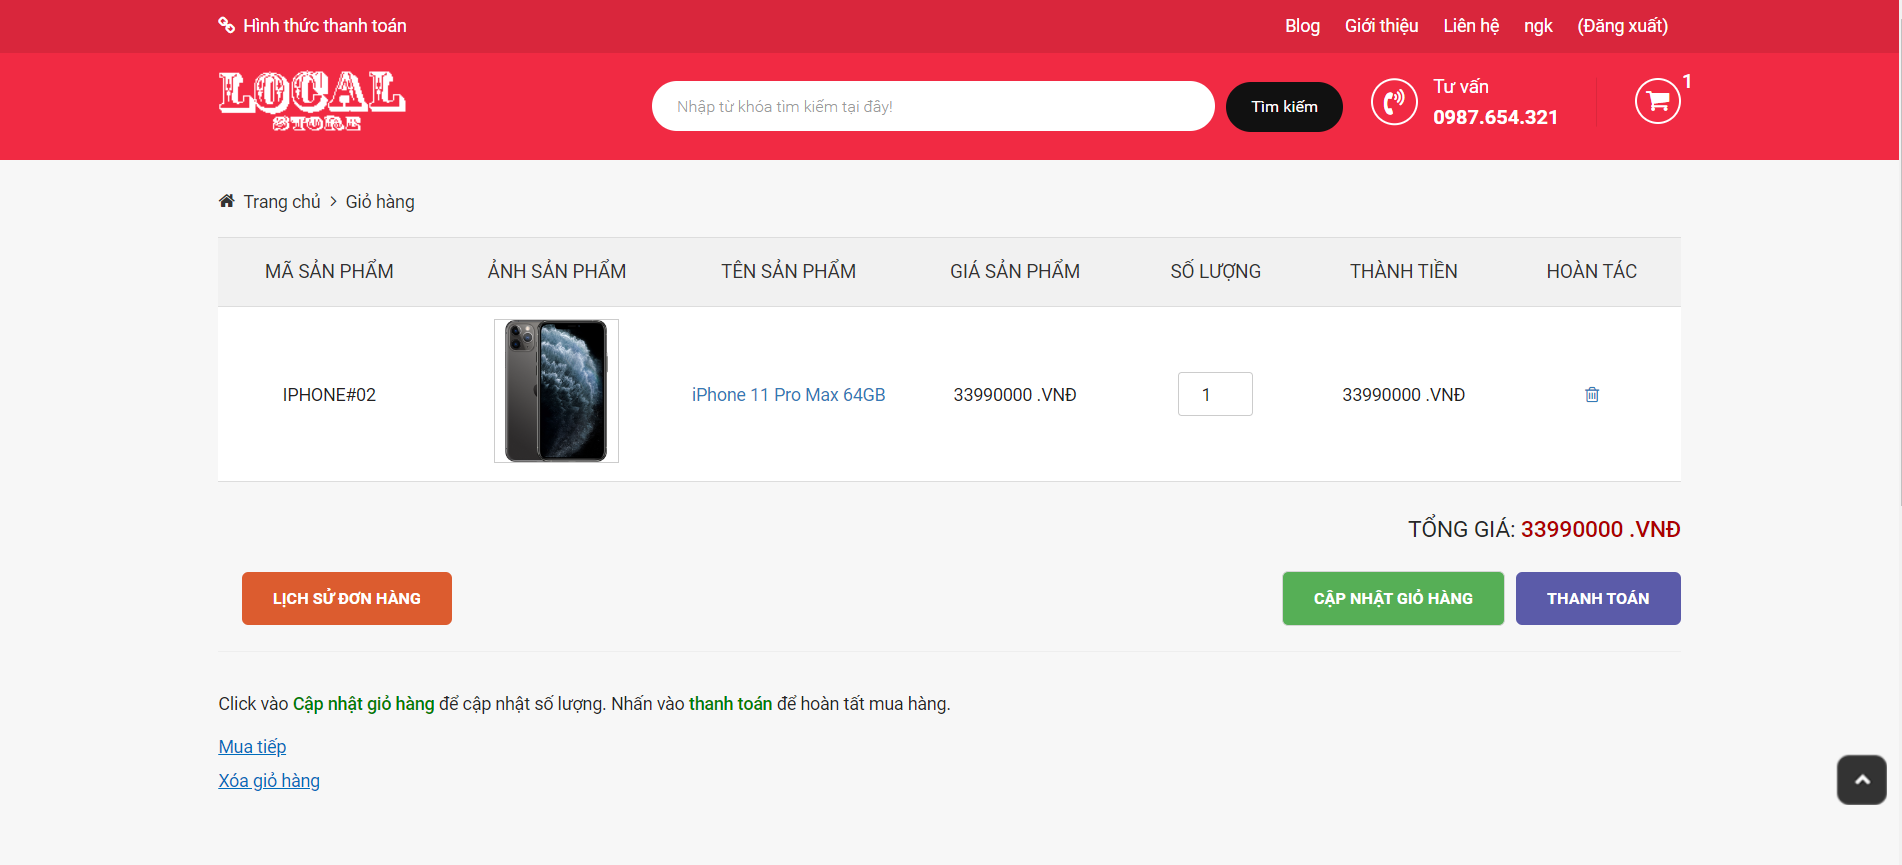Focus the keyword search input field

coord(933,106)
